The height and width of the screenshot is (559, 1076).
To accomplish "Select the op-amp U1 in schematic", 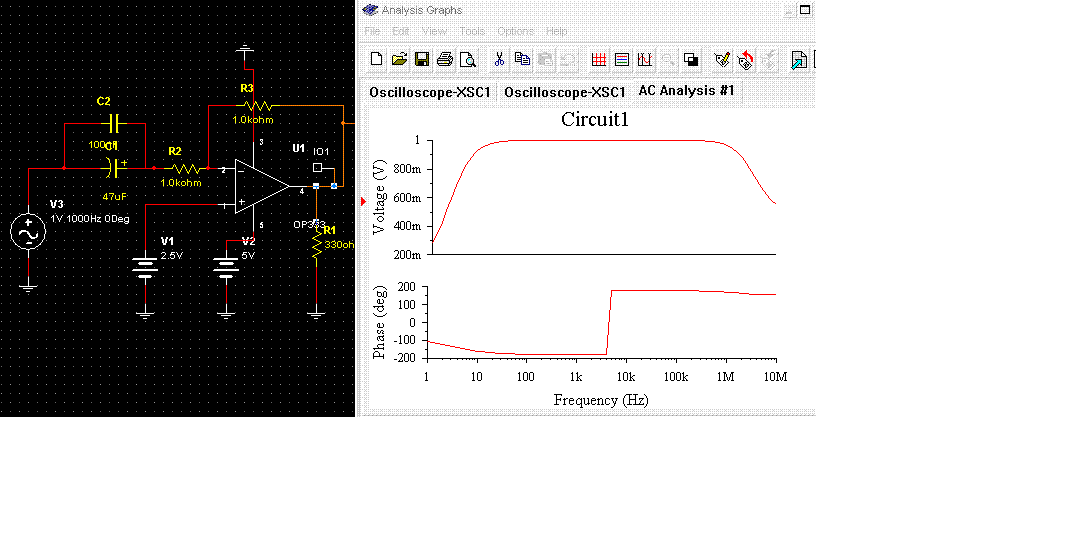I will 261,187.
